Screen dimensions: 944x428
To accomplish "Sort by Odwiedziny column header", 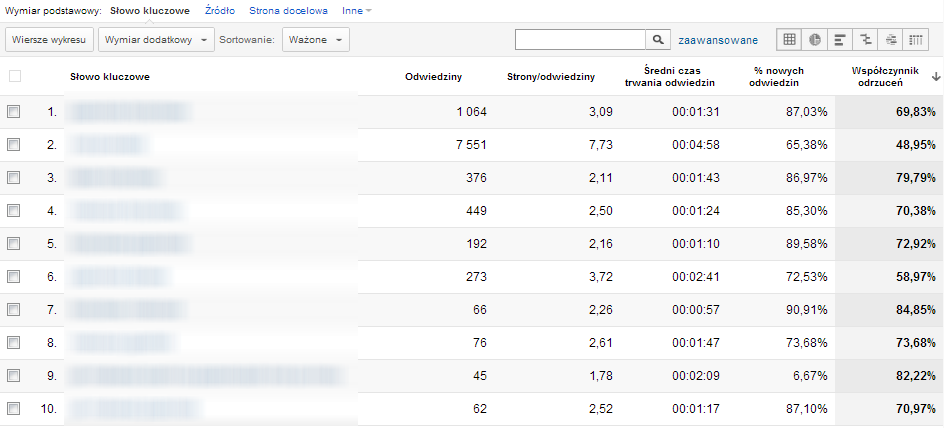I will click(433, 77).
